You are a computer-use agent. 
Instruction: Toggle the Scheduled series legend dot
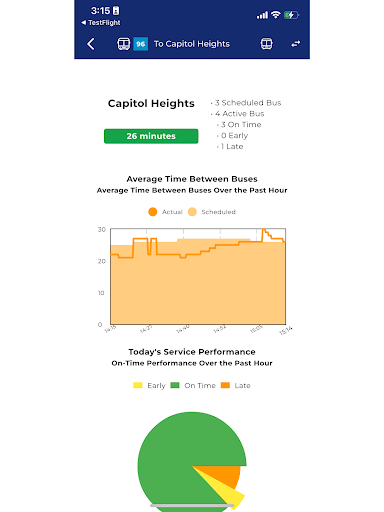[x=192, y=212]
